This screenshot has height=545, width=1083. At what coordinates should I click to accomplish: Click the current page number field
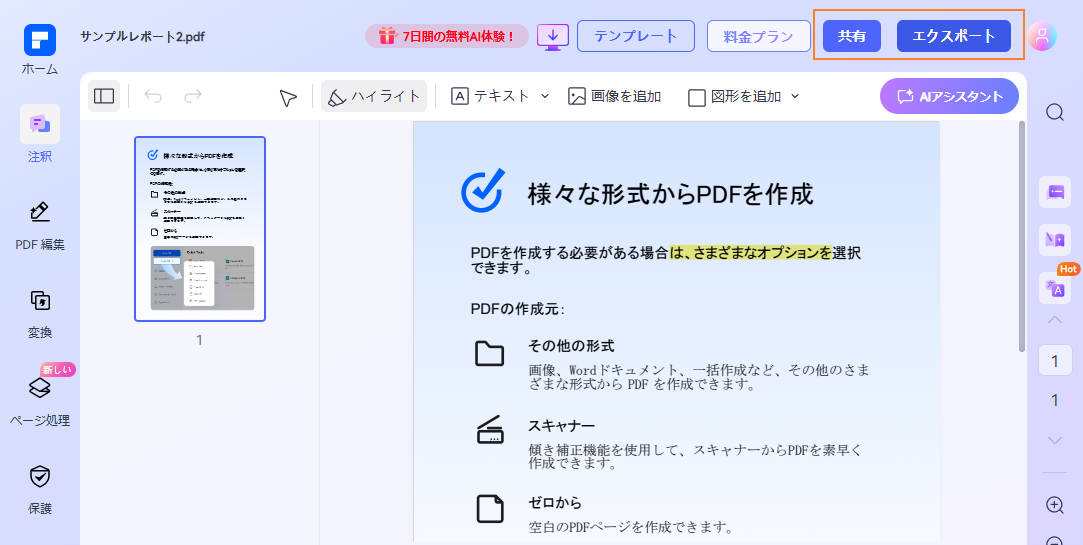click(1055, 360)
